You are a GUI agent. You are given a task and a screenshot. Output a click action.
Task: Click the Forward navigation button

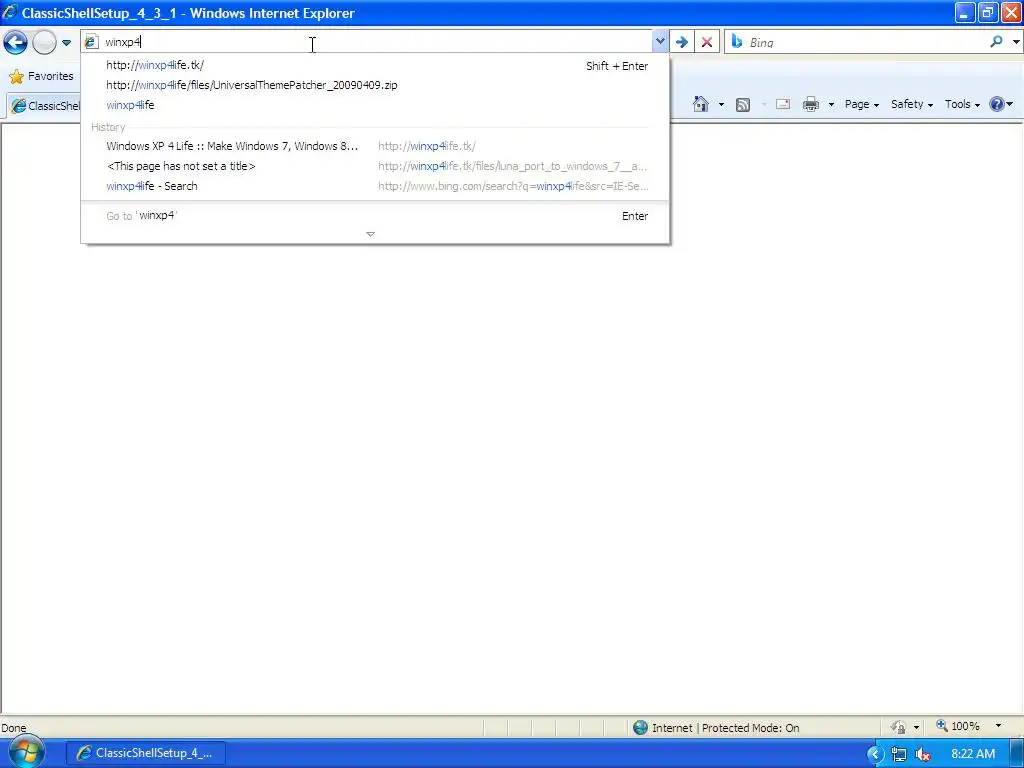click(x=44, y=42)
